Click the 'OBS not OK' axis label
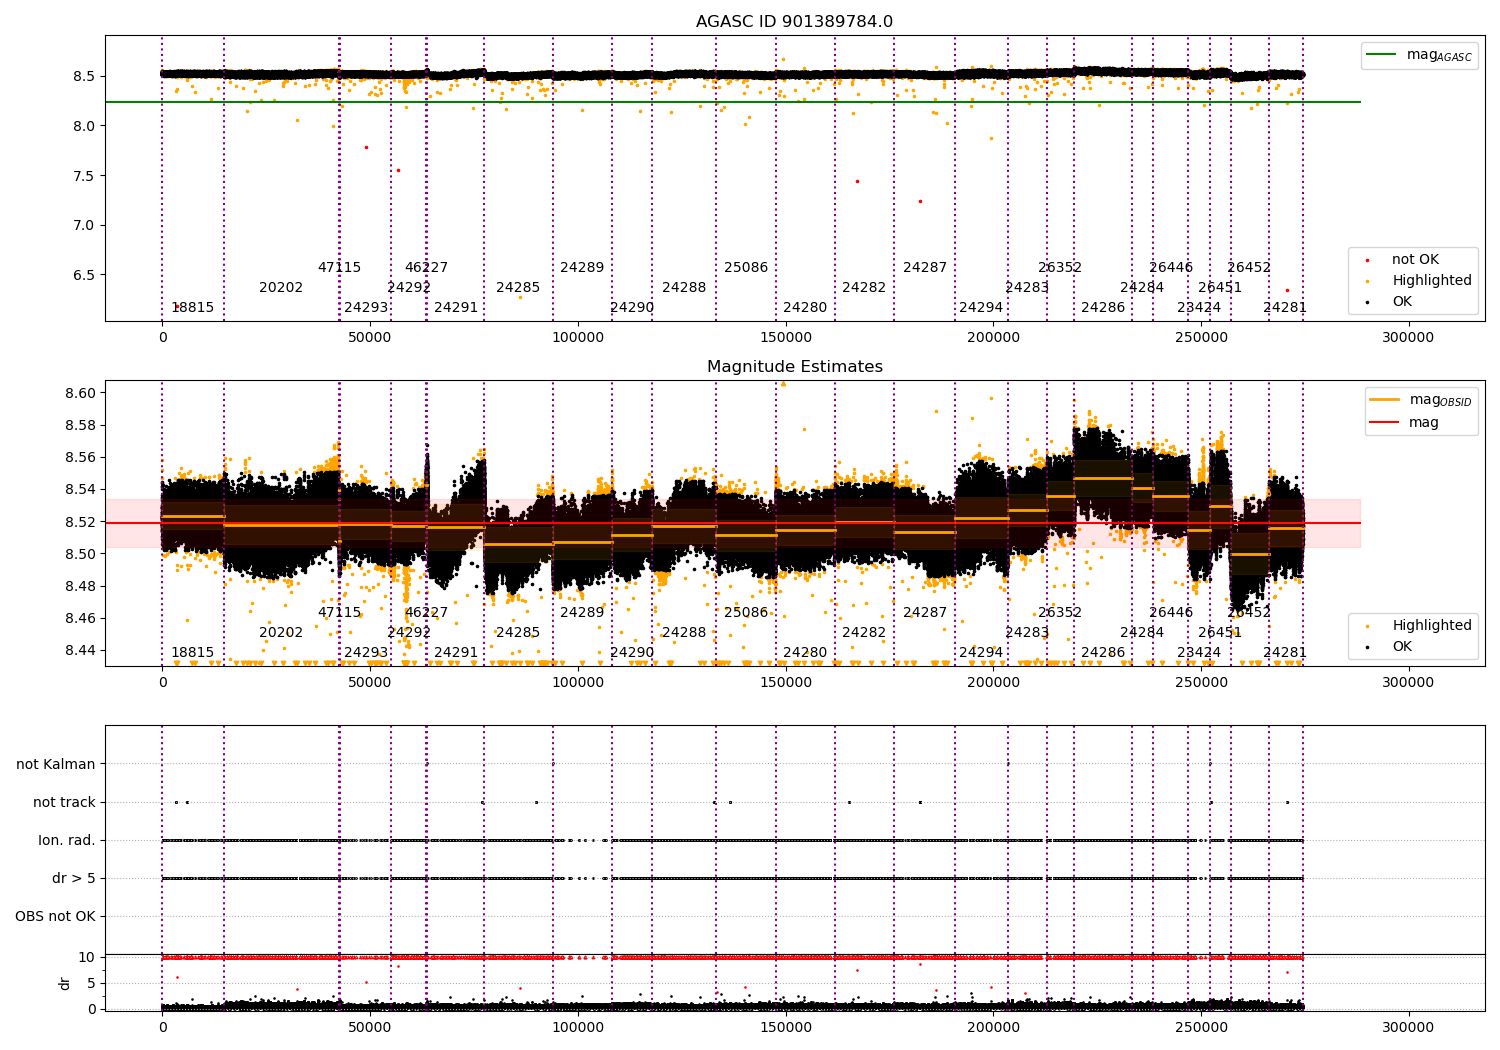 (x=55, y=916)
